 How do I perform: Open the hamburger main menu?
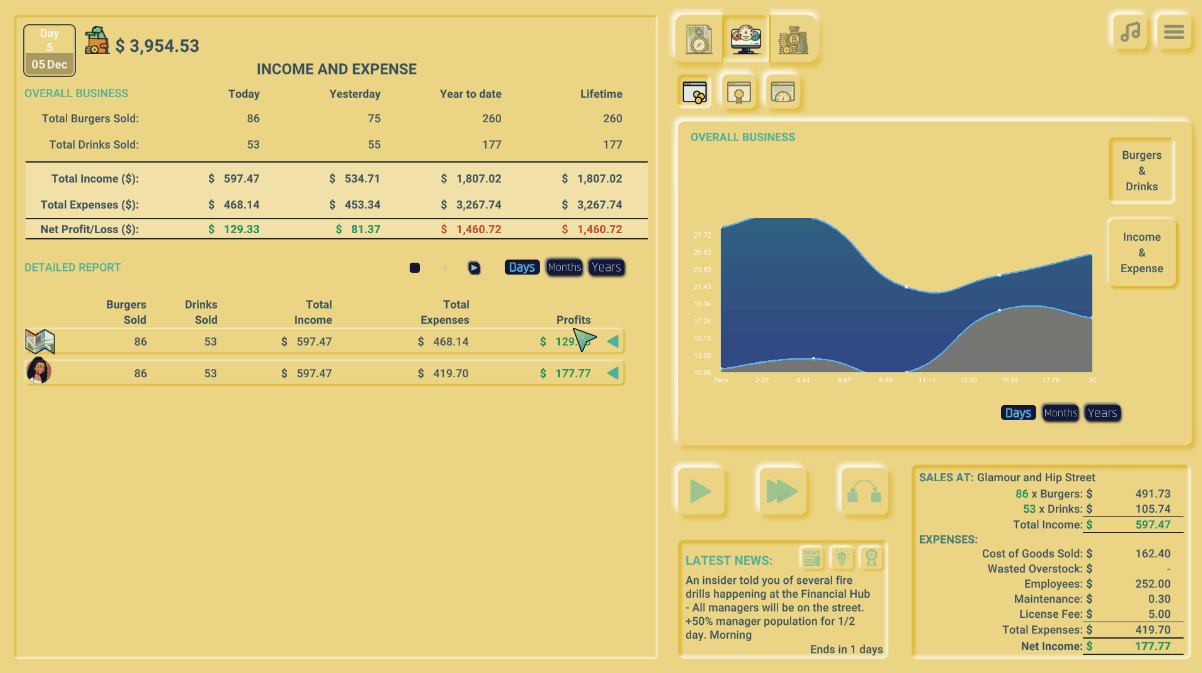tap(1173, 31)
